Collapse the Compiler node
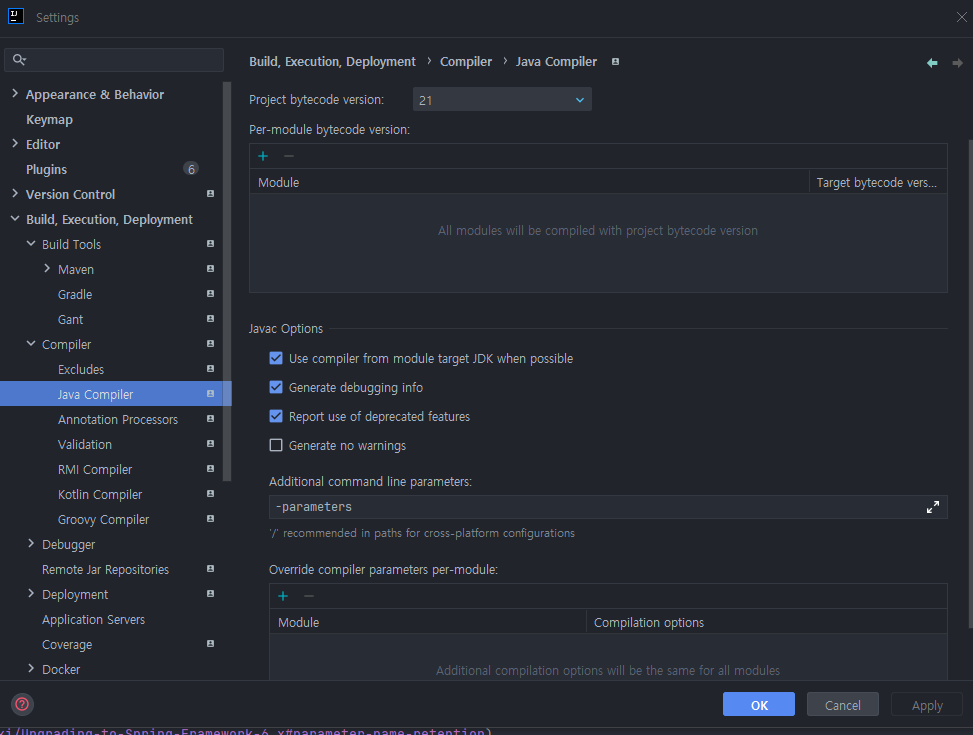 coord(31,343)
